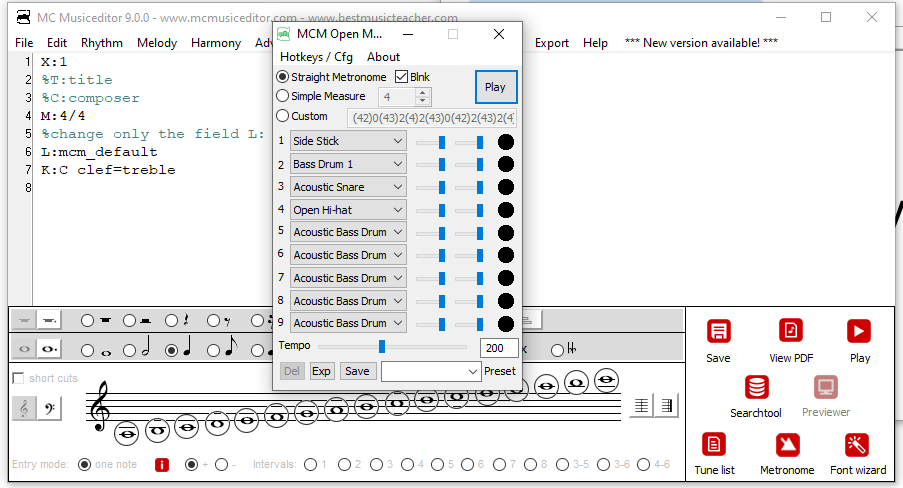Open the Previewer
Viewport: 903px width, 488px height.
[826, 387]
